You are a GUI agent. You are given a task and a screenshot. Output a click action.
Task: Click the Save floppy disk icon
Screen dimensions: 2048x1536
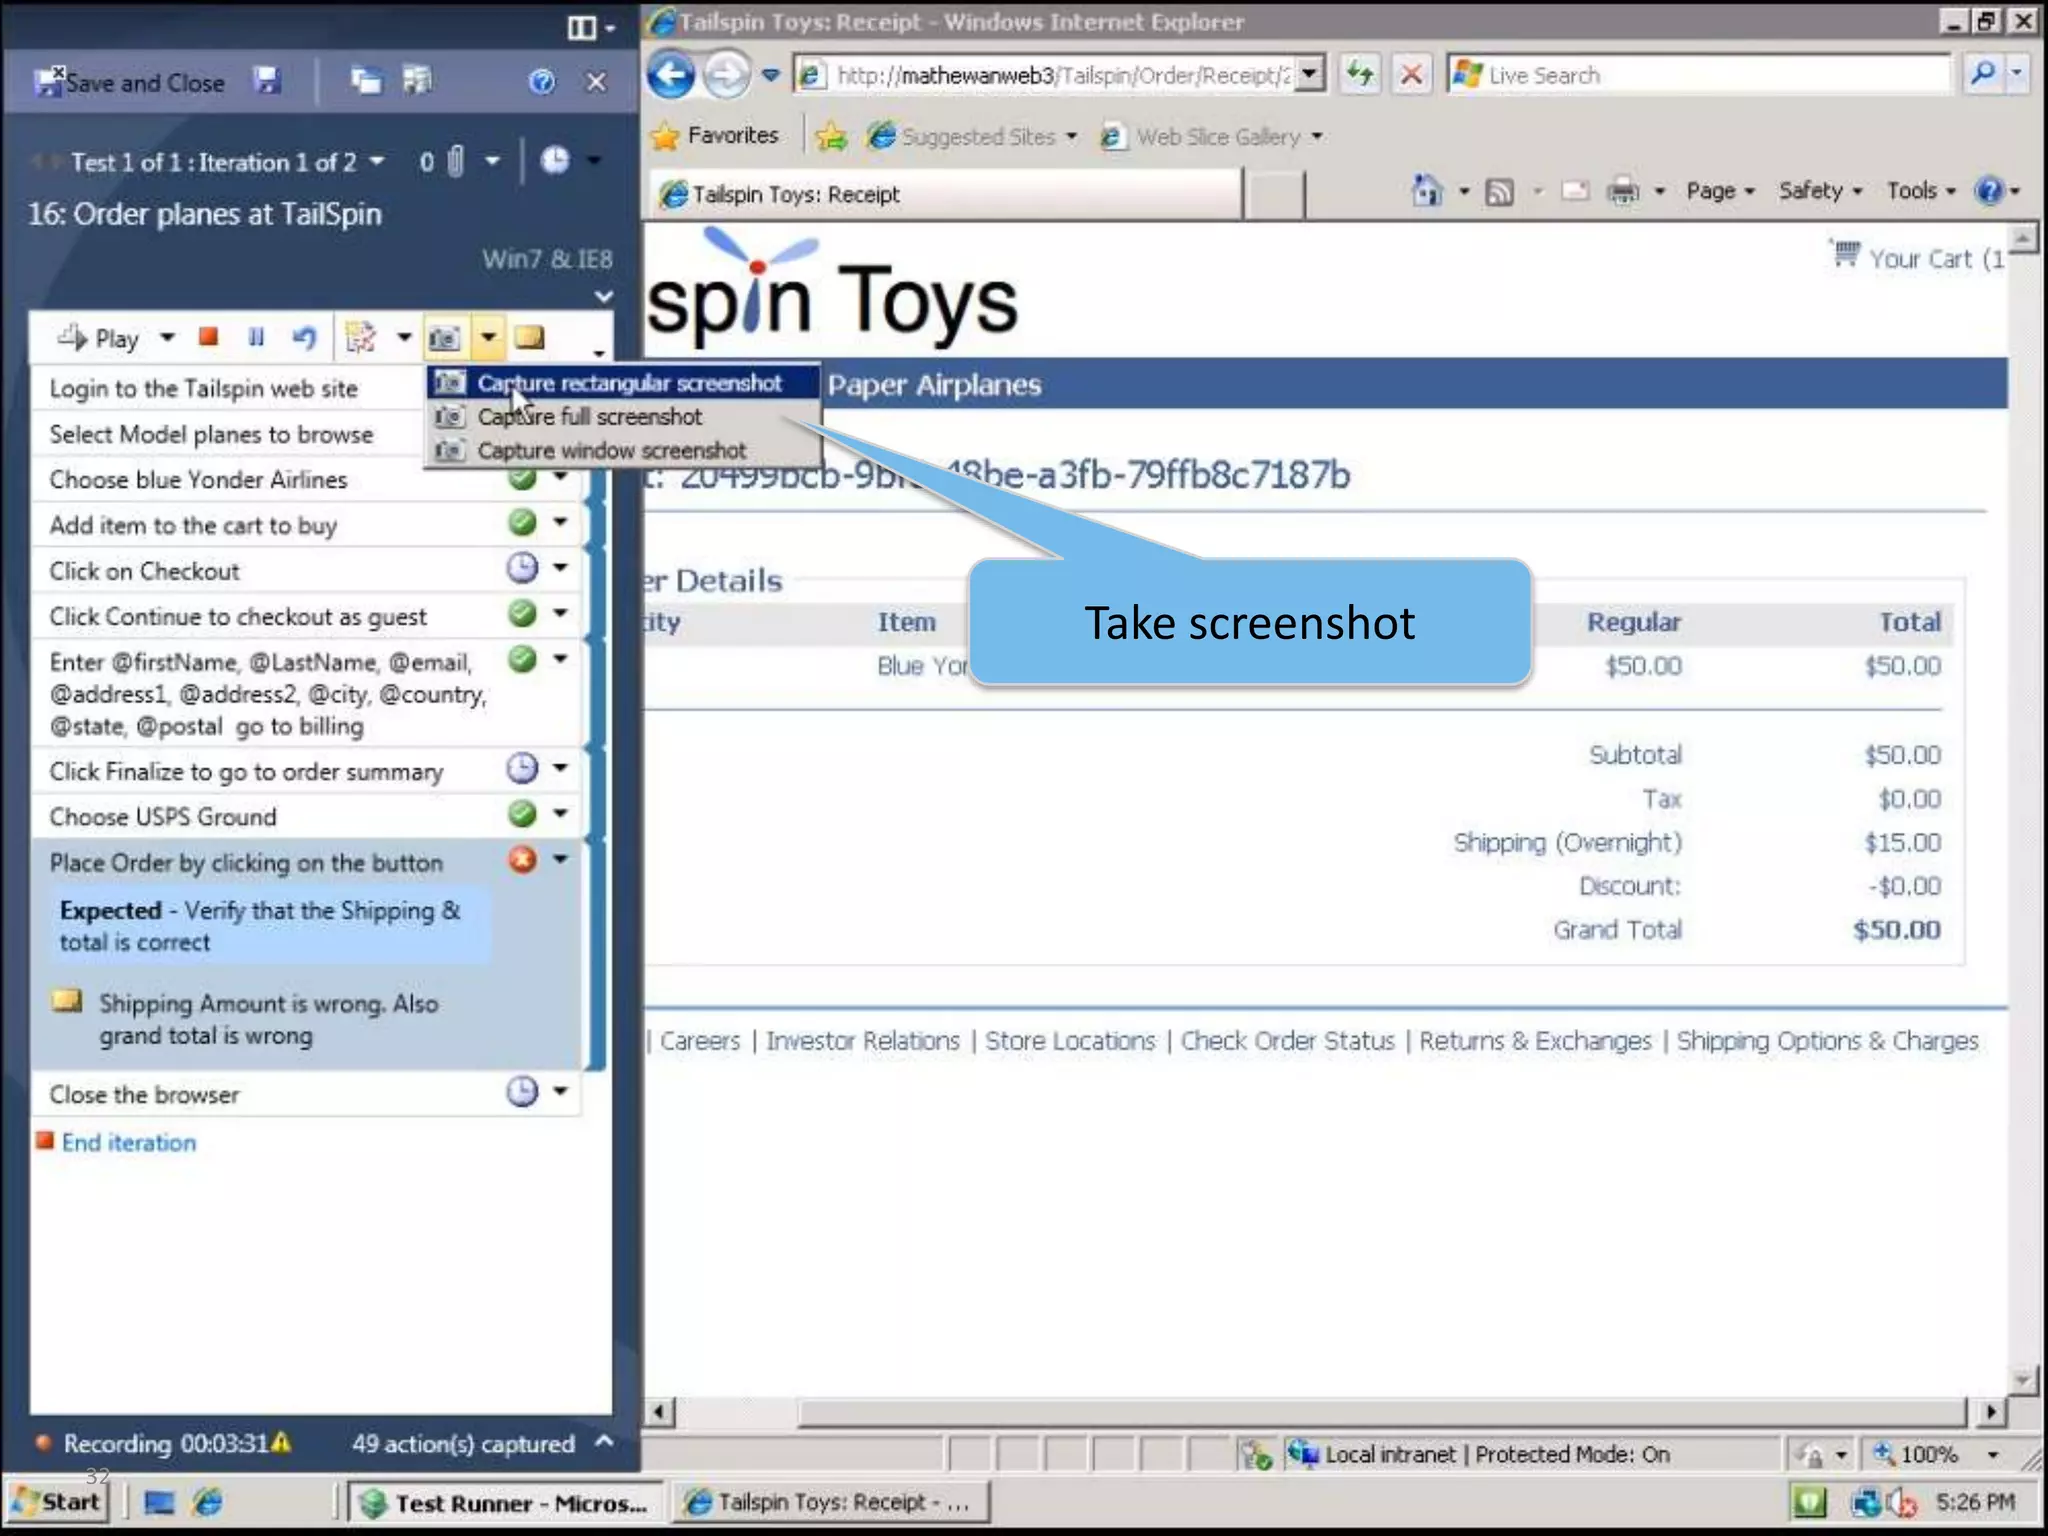(x=267, y=81)
